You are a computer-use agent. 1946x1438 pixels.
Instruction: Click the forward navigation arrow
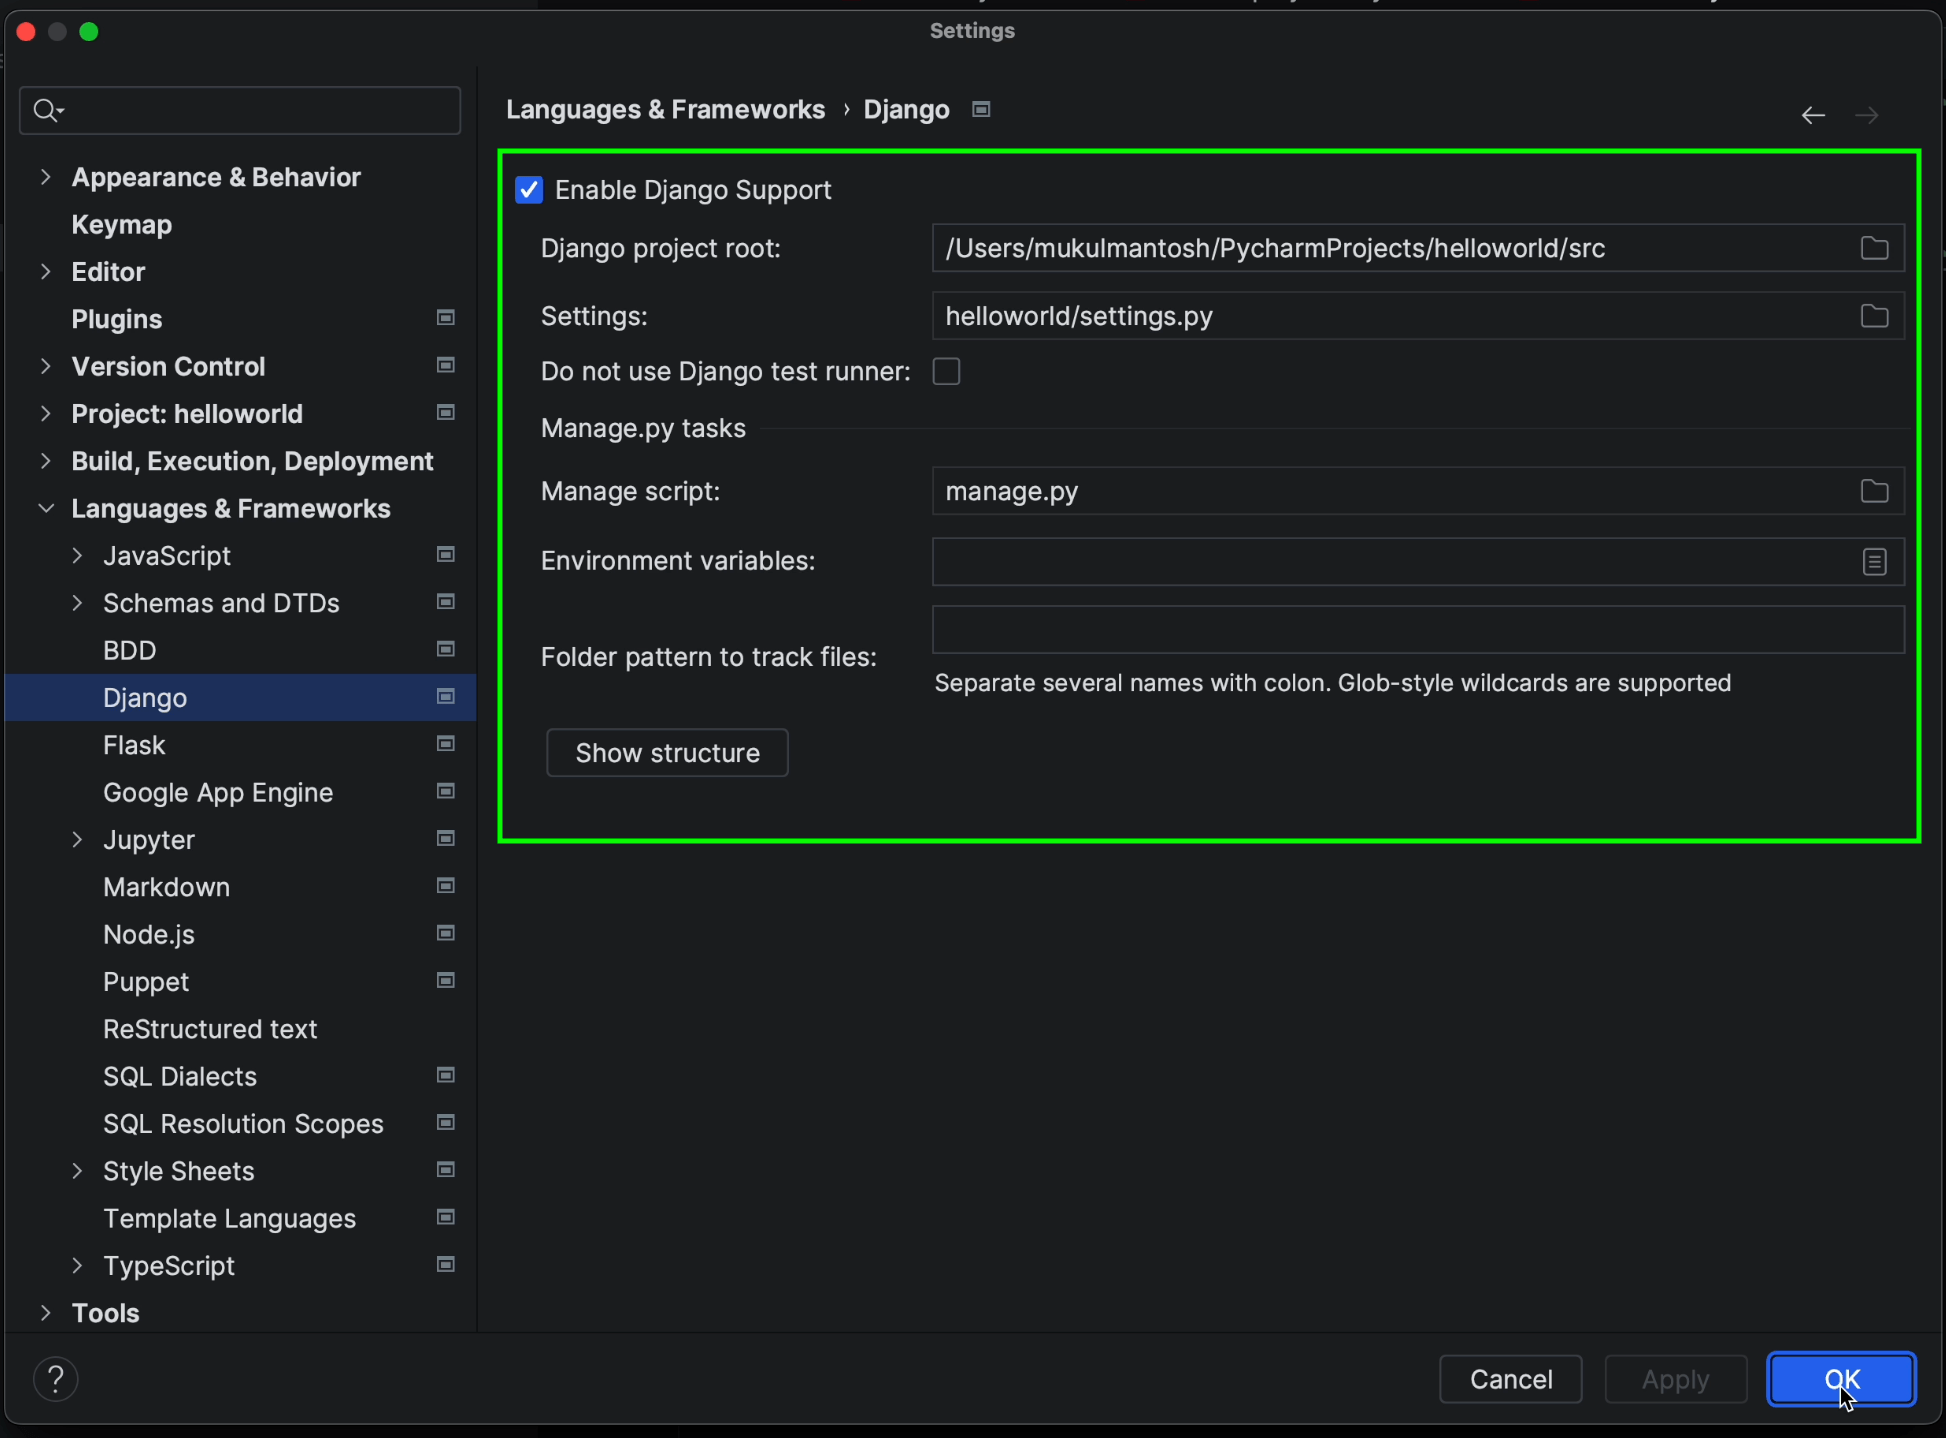click(1868, 114)
